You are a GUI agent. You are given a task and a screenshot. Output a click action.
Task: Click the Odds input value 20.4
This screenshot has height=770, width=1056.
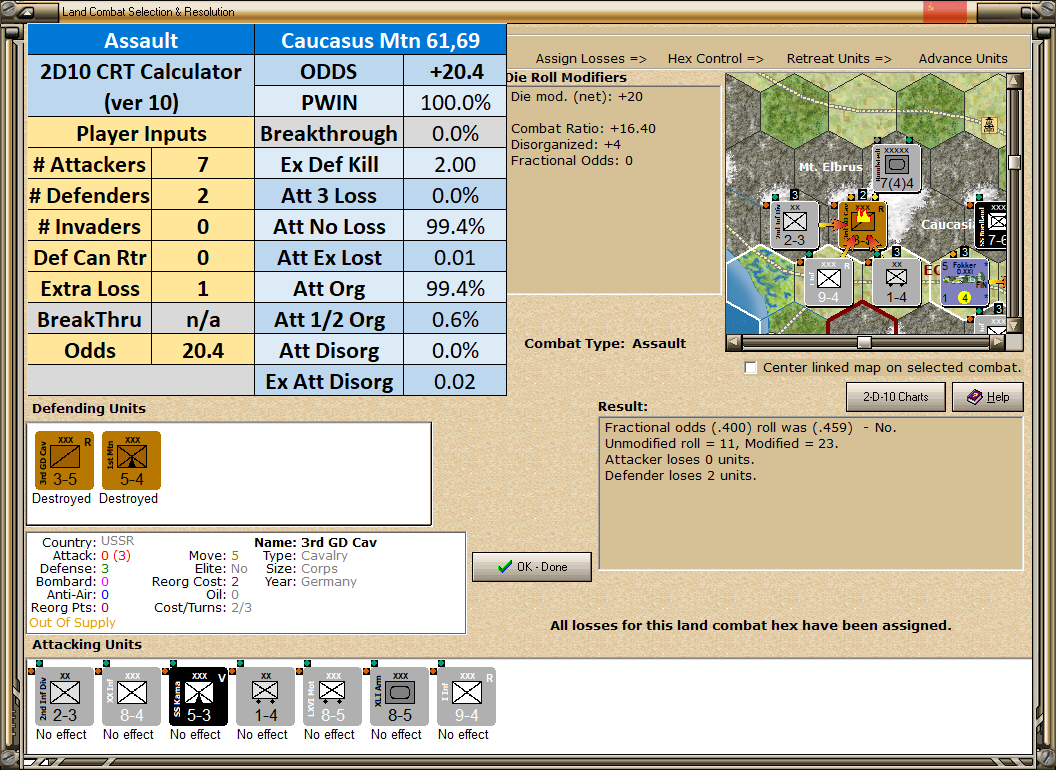click(203, 350)
